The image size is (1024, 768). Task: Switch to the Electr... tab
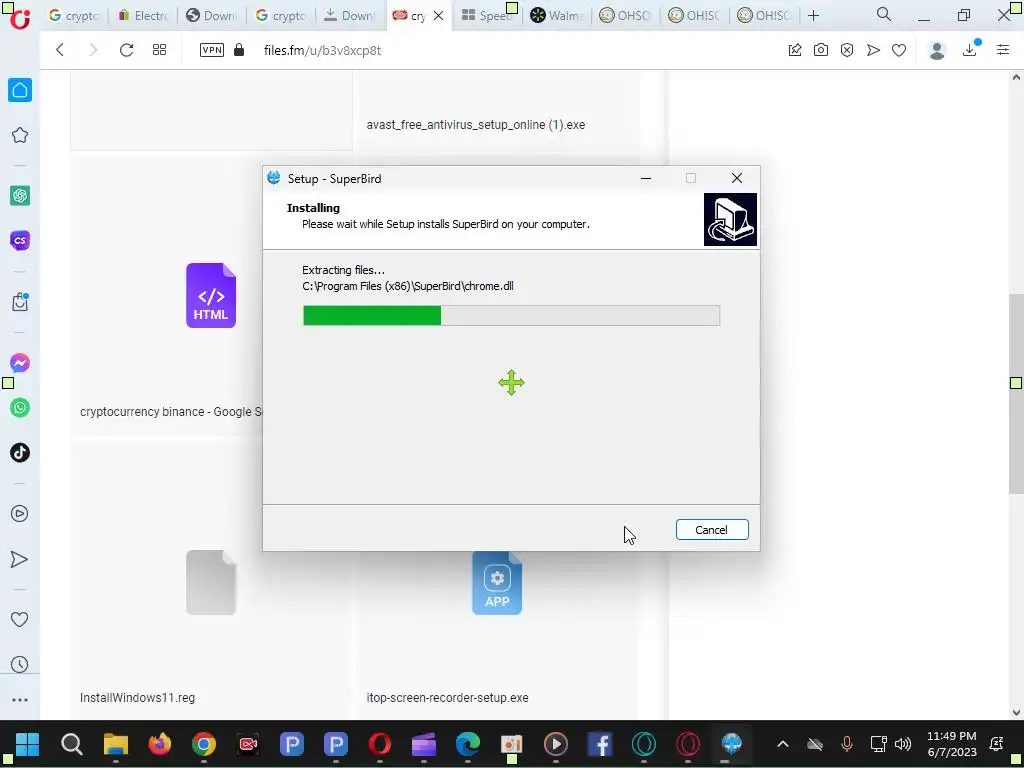142,16
